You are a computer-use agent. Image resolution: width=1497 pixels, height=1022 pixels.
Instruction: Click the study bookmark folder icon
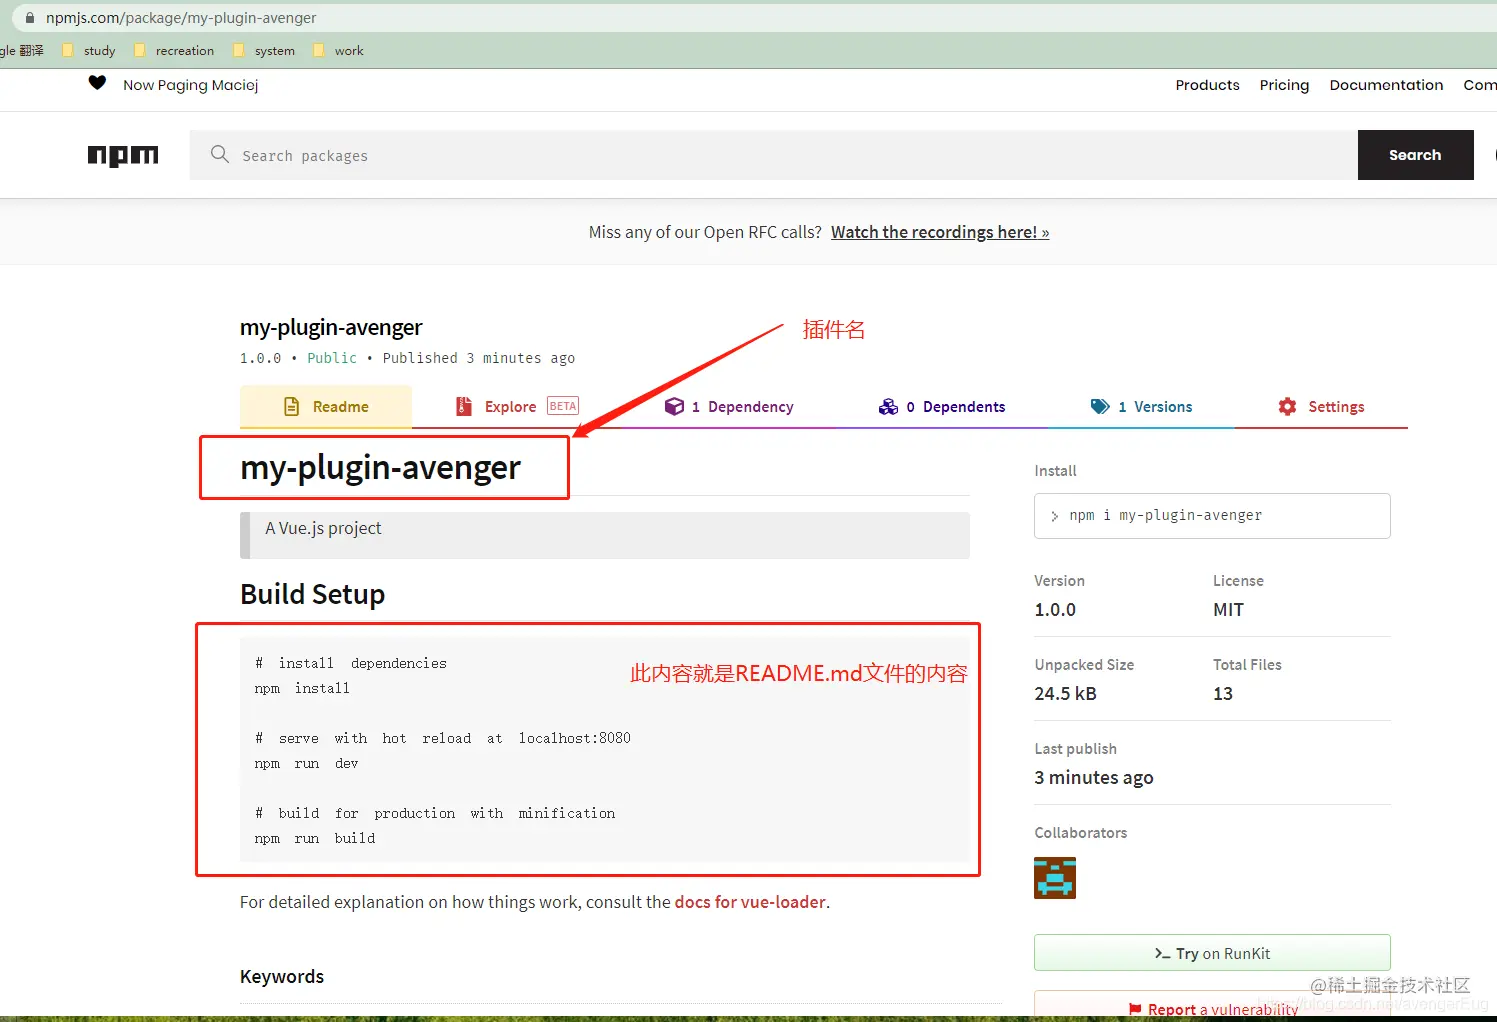coord(68,50)
